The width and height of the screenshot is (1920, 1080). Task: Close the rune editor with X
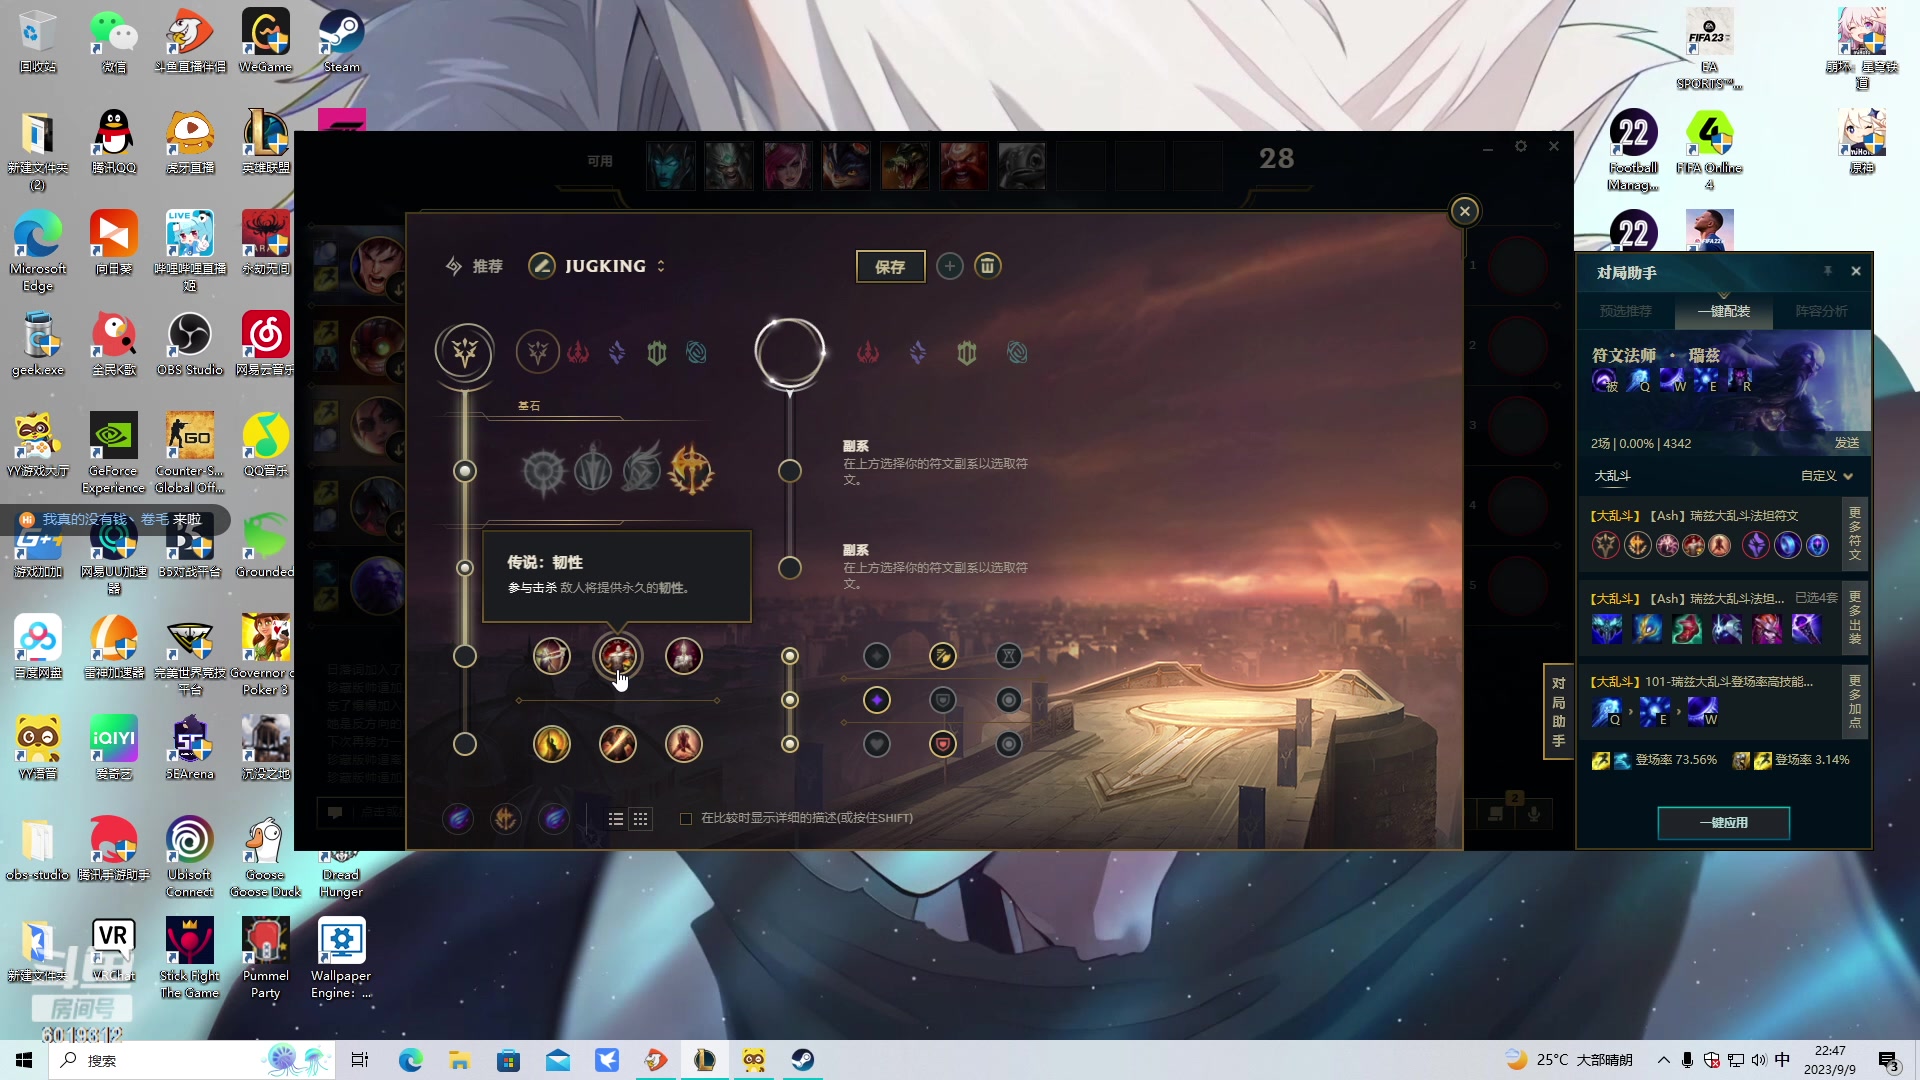point(1465,211)
